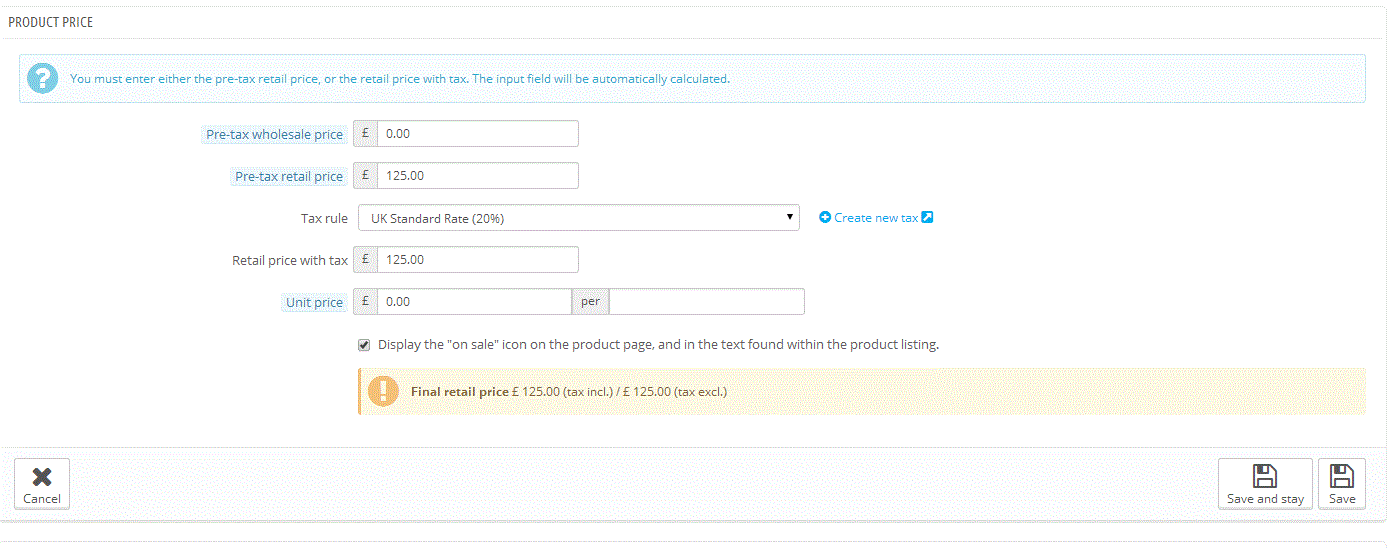
Task: Click the pound symbol beside Unit price
Action: click(x=366, y=302)
